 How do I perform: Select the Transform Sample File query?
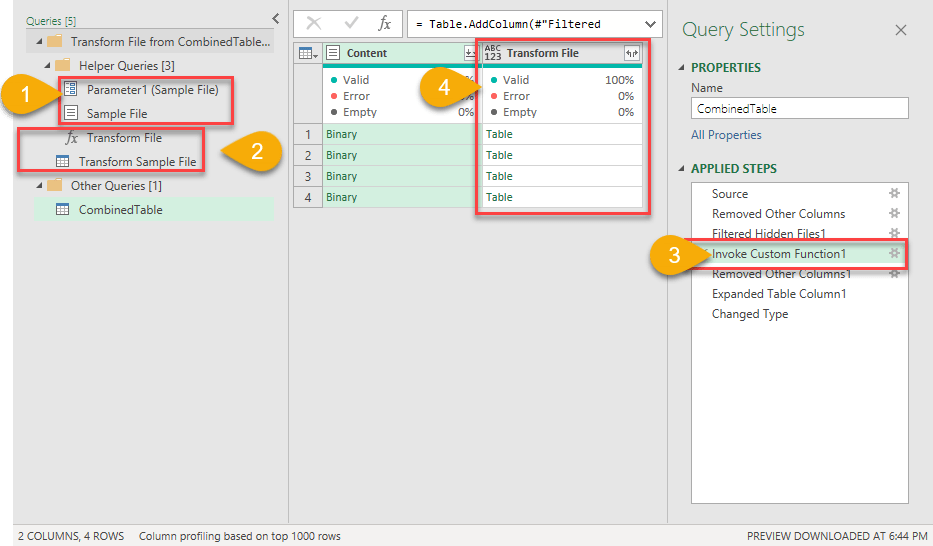[x=137, y=161]
